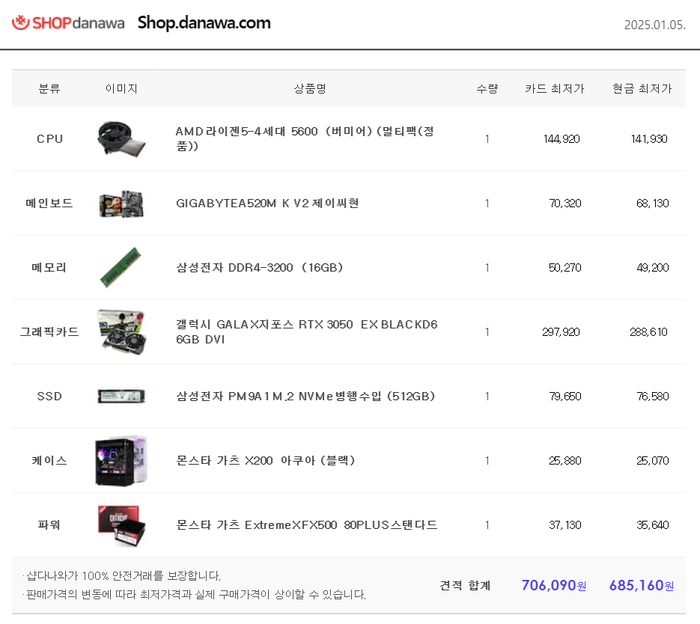Click CPU card price 144,920

(561, 139)
